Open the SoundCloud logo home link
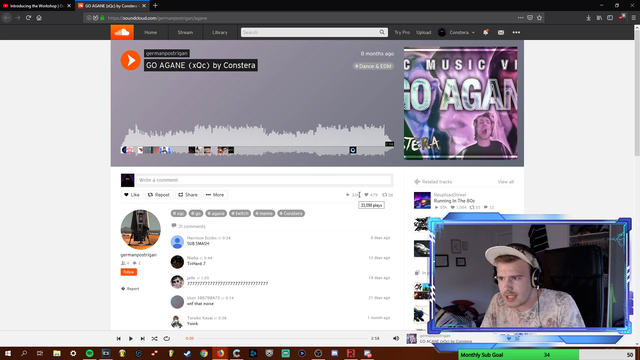 [122, 32]
